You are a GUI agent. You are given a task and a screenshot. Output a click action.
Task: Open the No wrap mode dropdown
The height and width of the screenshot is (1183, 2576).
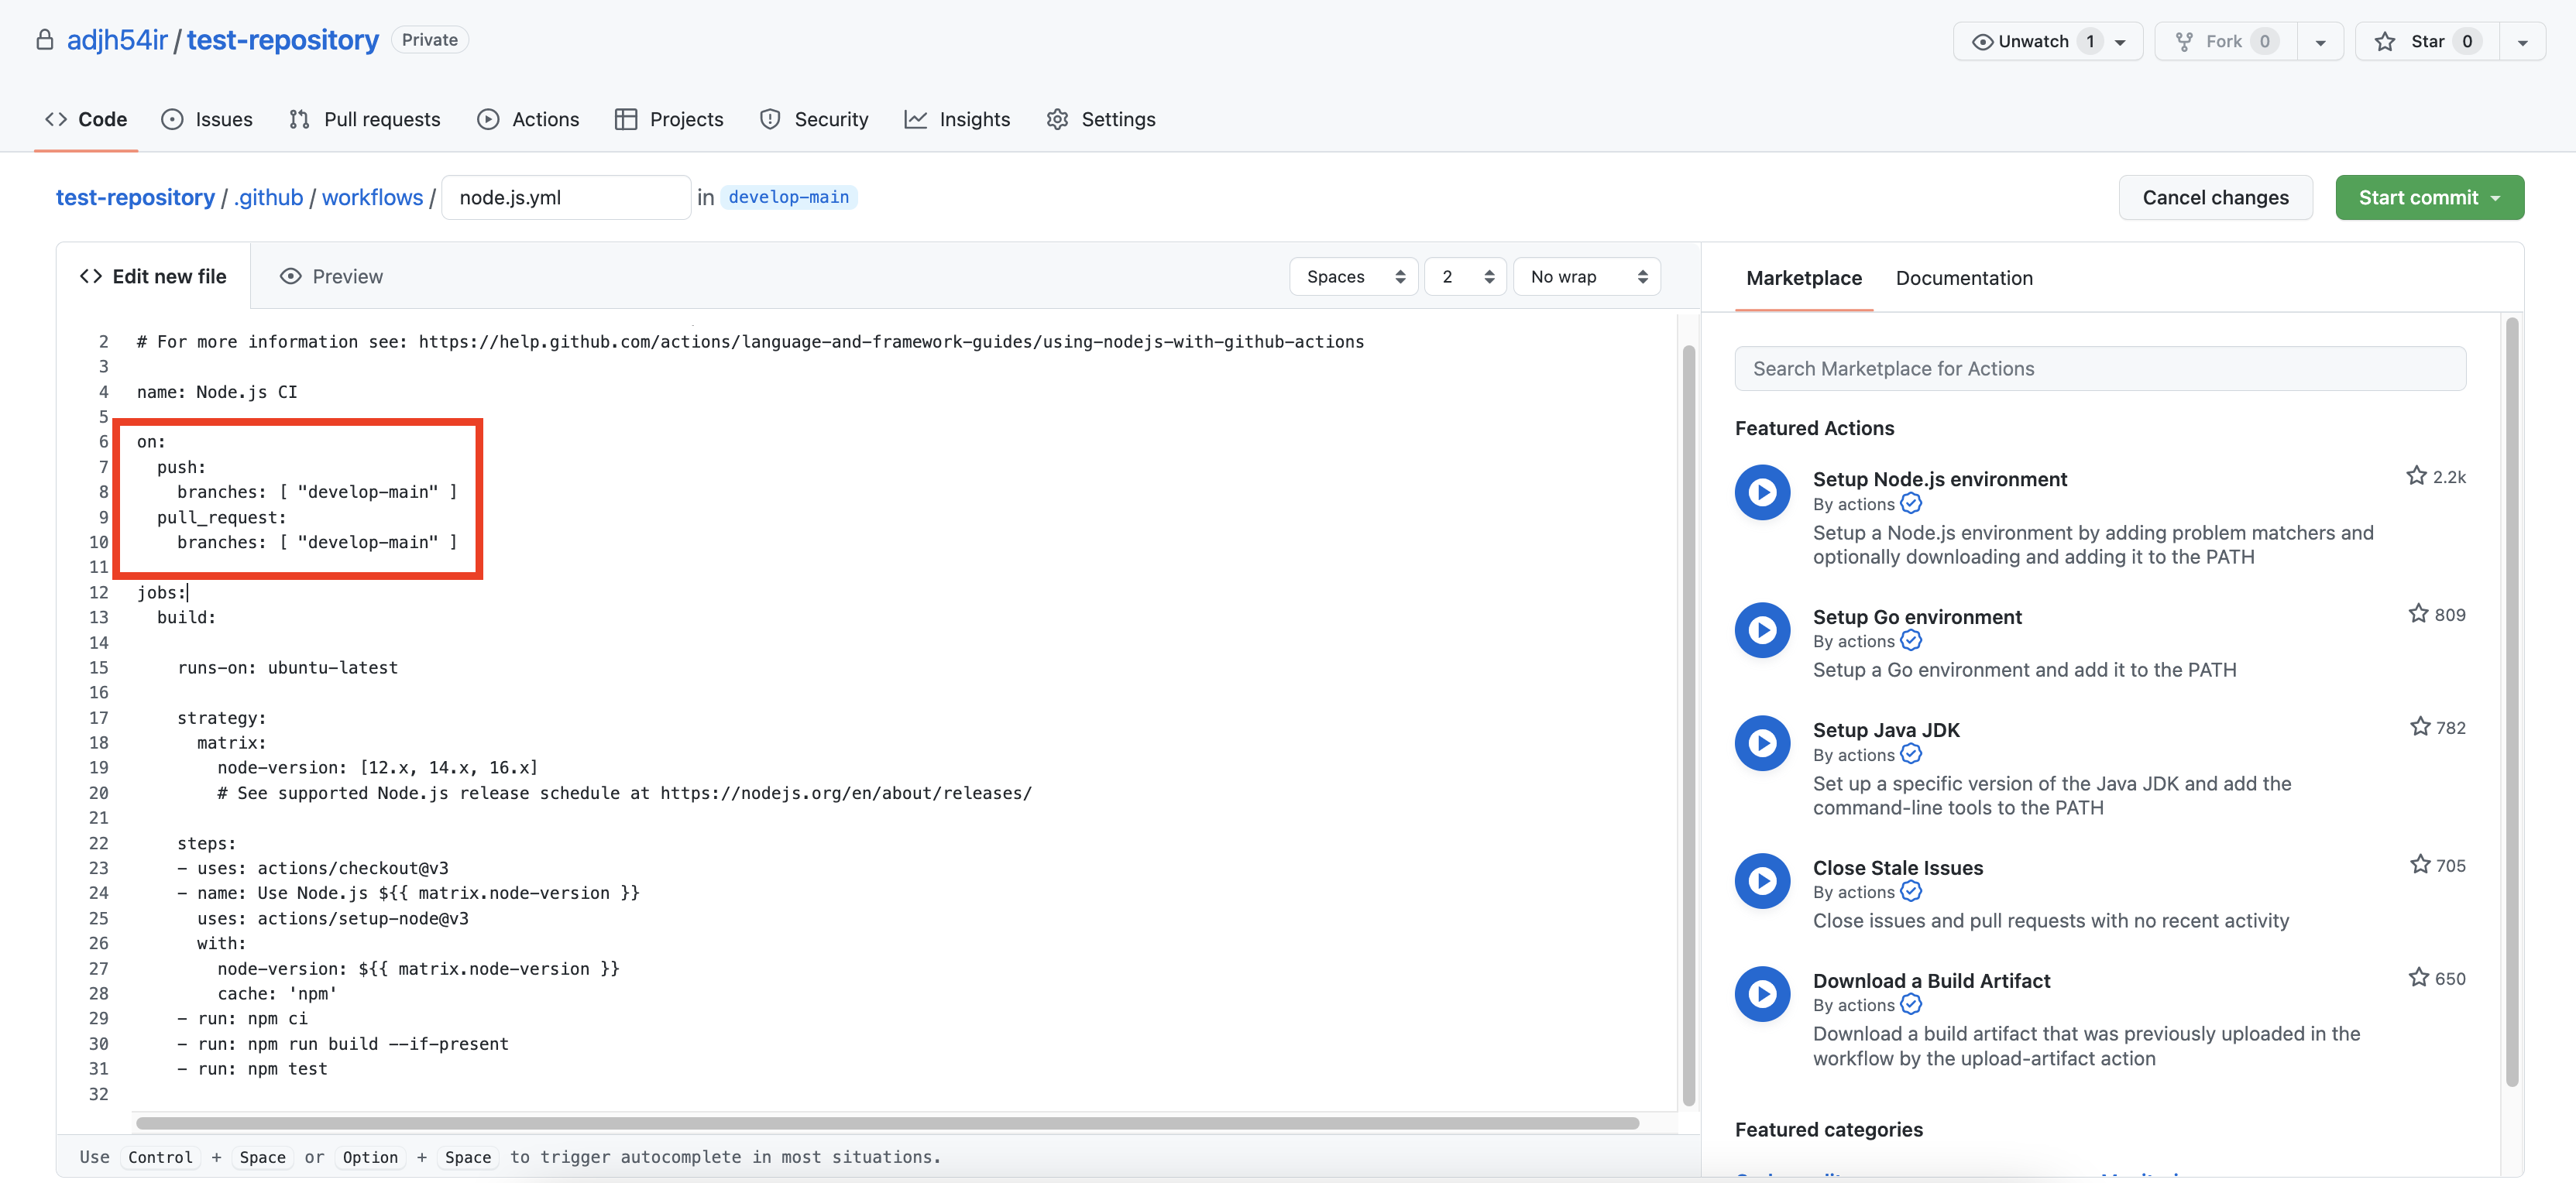(1587, 276)
